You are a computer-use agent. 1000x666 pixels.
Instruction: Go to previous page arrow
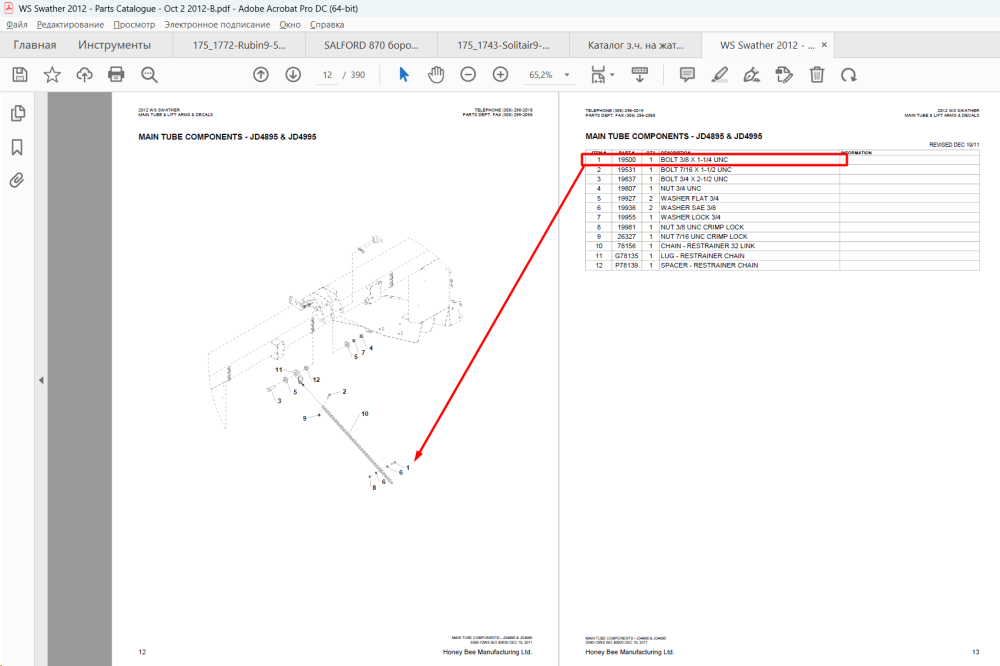coord(261,75)
